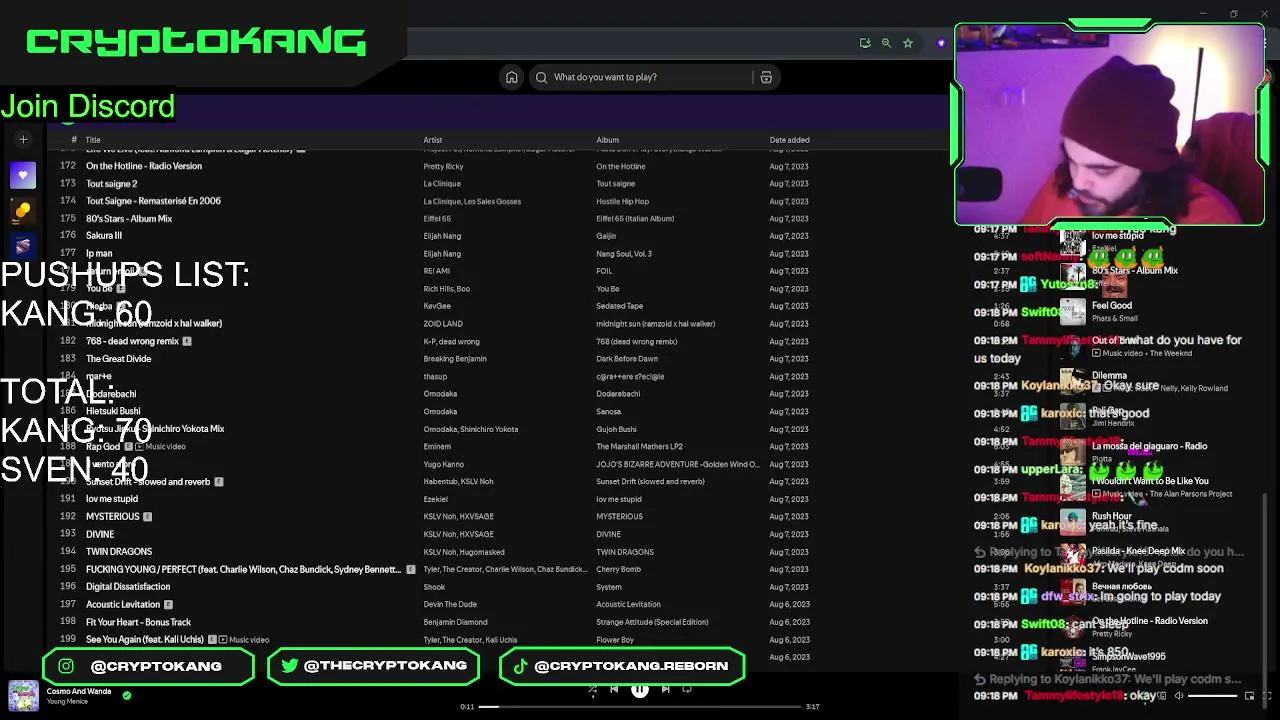Mute using the volume speaker icon
The width and height of the screenshot is (1280, 720).
(x=1179, y=696)
